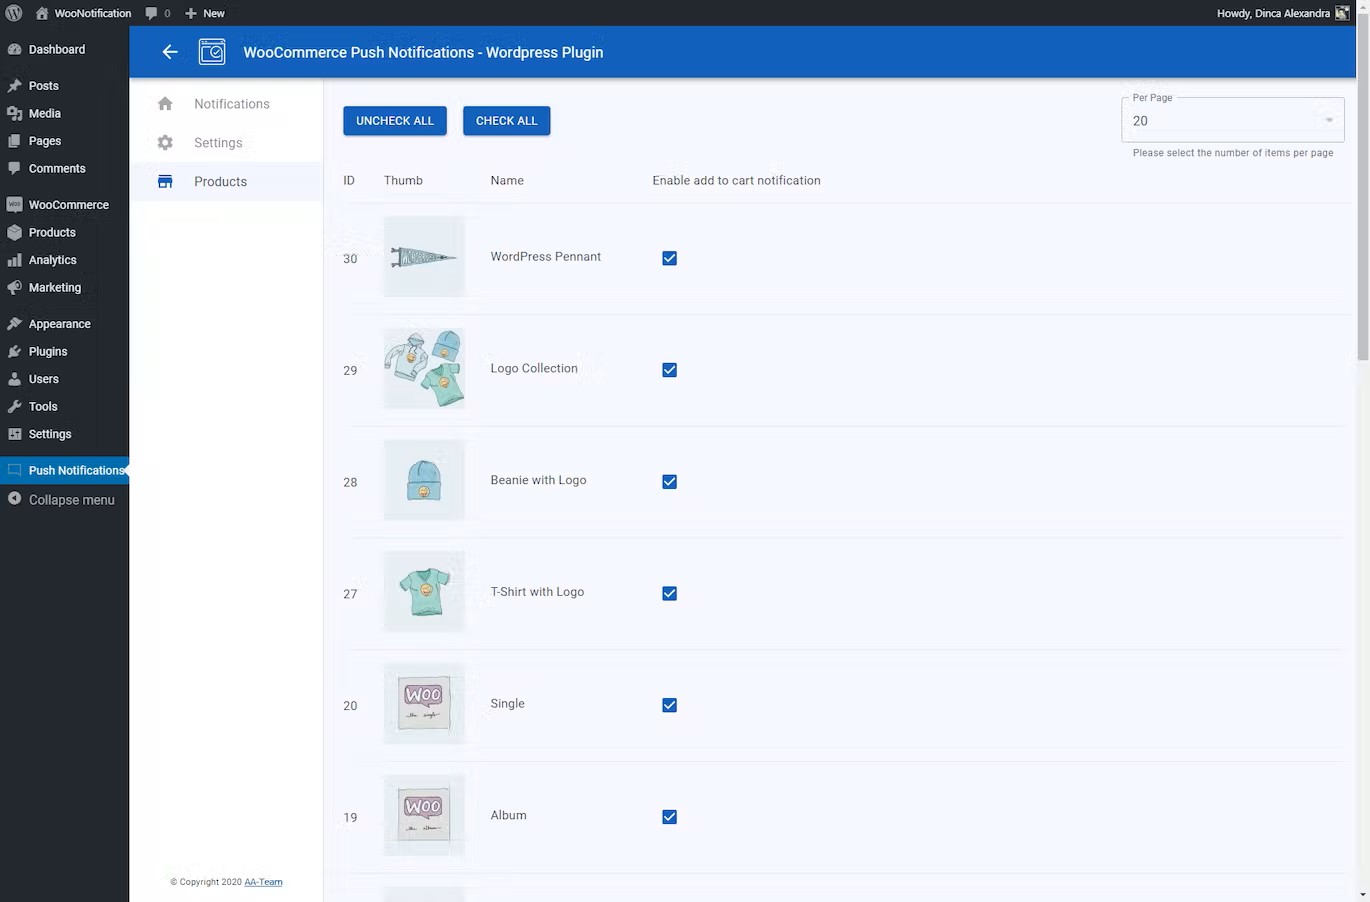Click the Collapse menu arrow icon
Viewport: 1370px width, 902px height.
14,498
